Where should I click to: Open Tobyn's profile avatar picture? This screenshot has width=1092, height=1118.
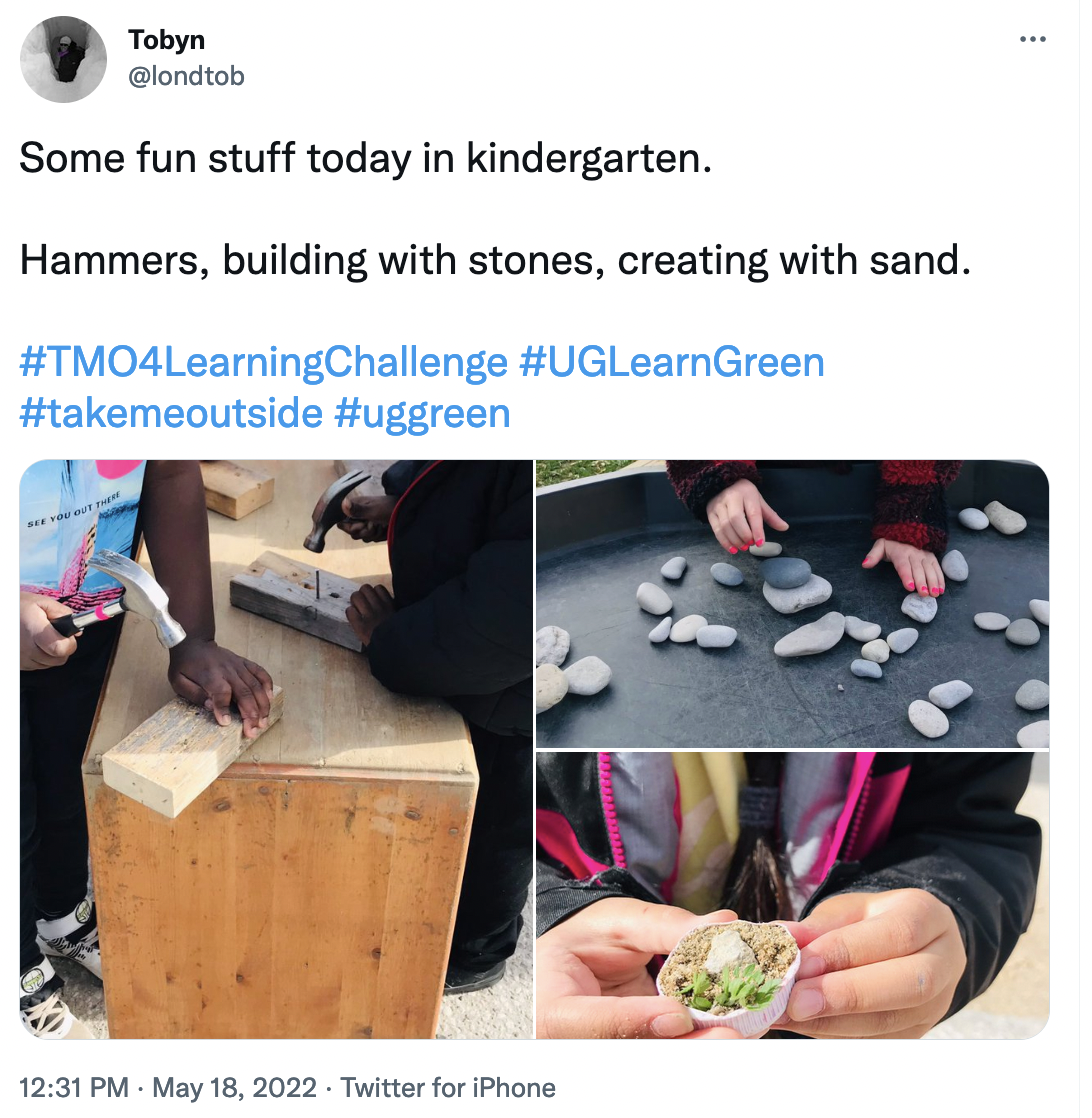[x=63, y=60]
